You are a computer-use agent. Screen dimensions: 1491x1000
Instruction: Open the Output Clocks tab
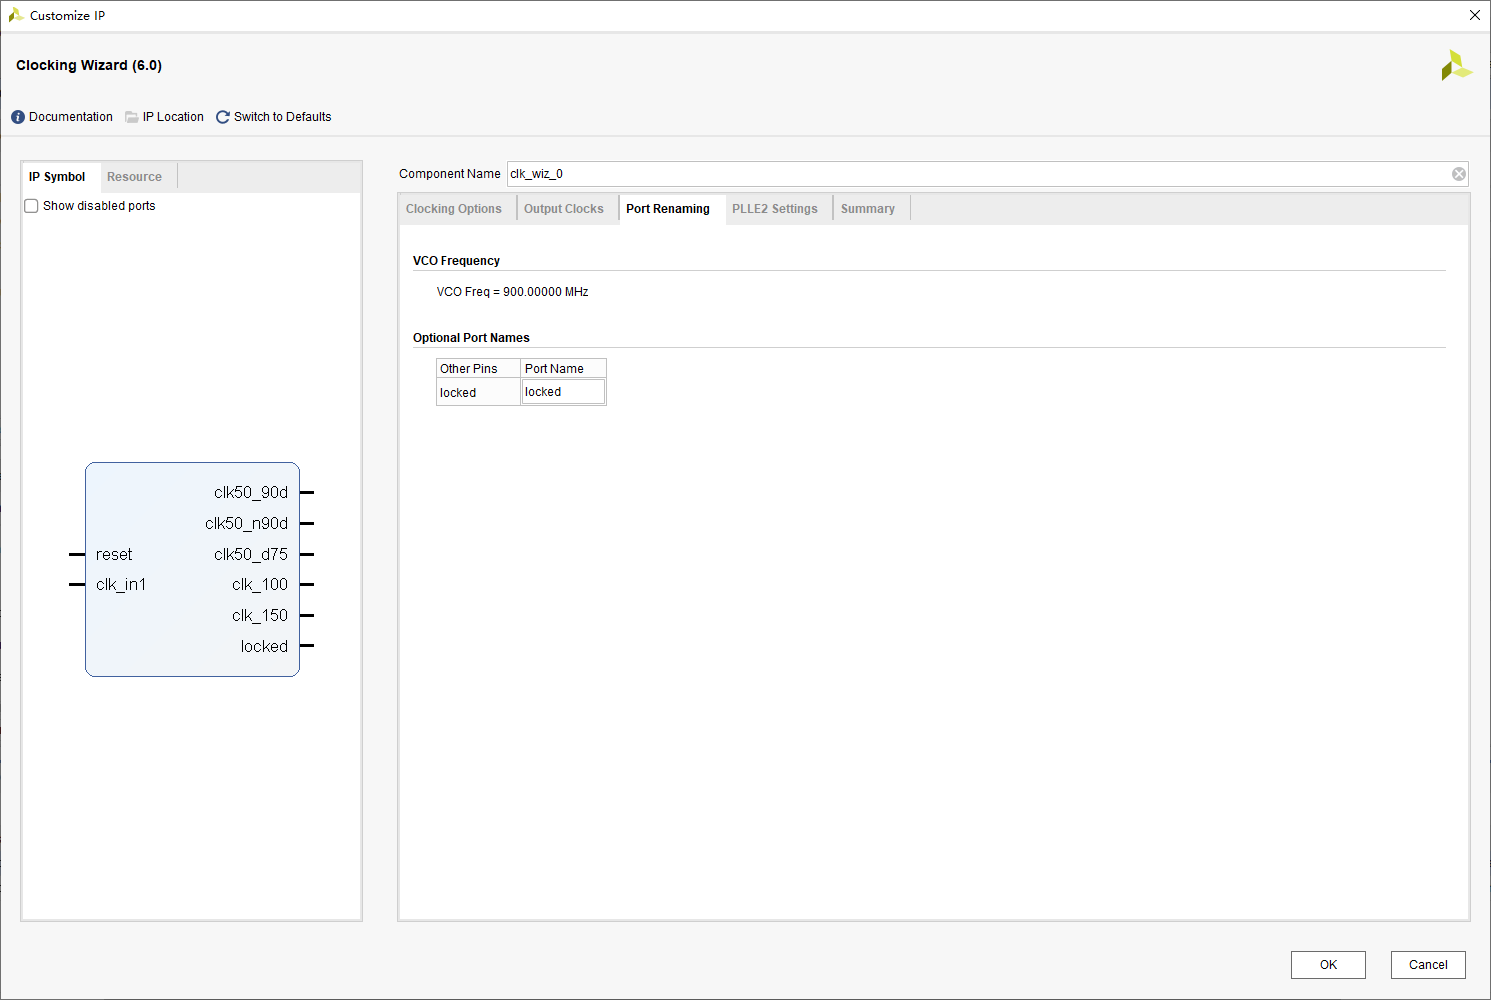pos(564,209)
